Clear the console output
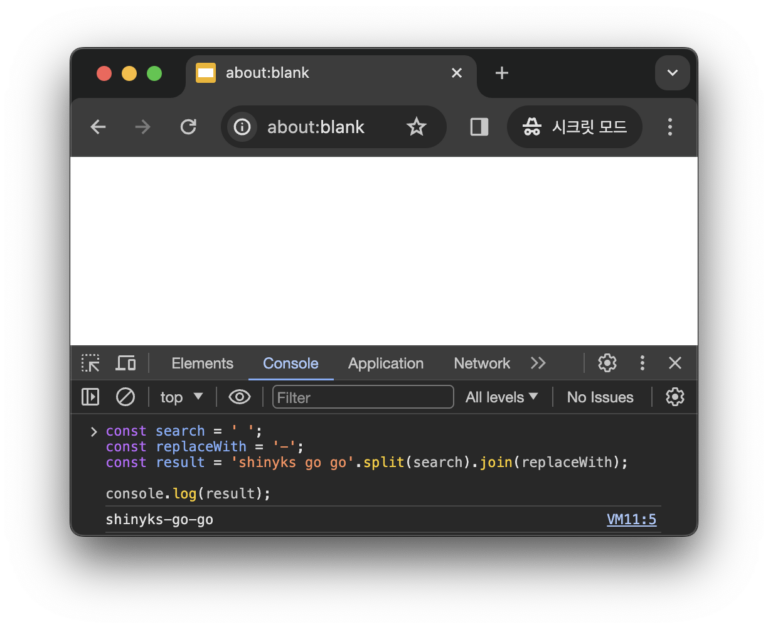This screenshot has height=629, width=768. 125,397
